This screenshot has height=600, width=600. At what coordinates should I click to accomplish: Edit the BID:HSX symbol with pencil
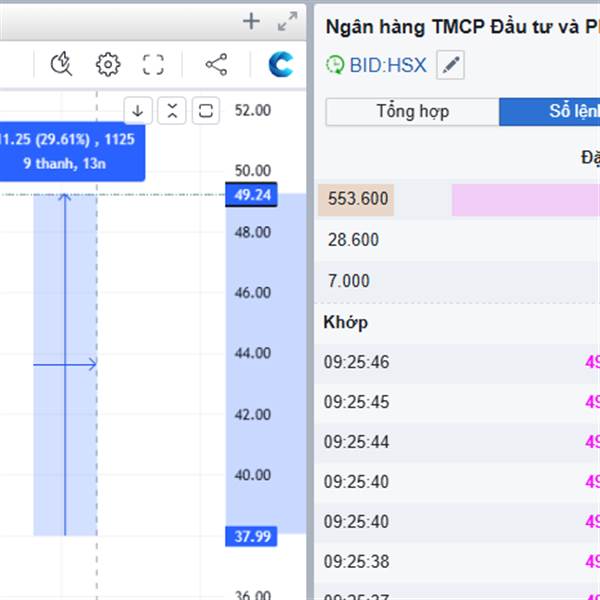click(450, 65)
